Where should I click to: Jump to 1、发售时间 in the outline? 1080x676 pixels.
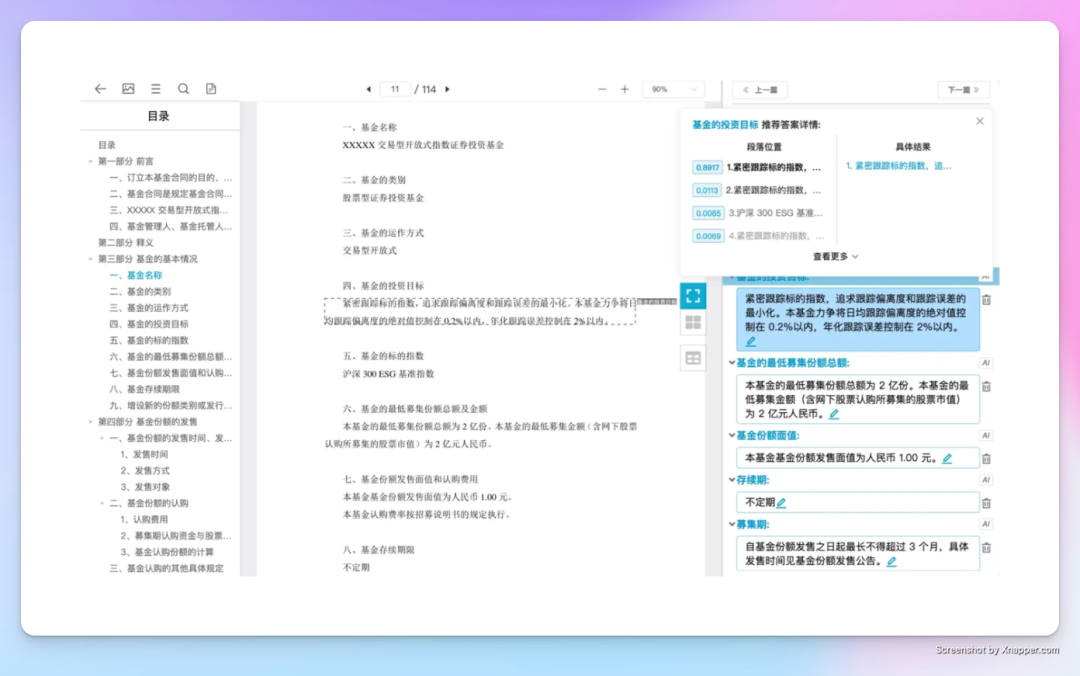[x=144, y=454]
